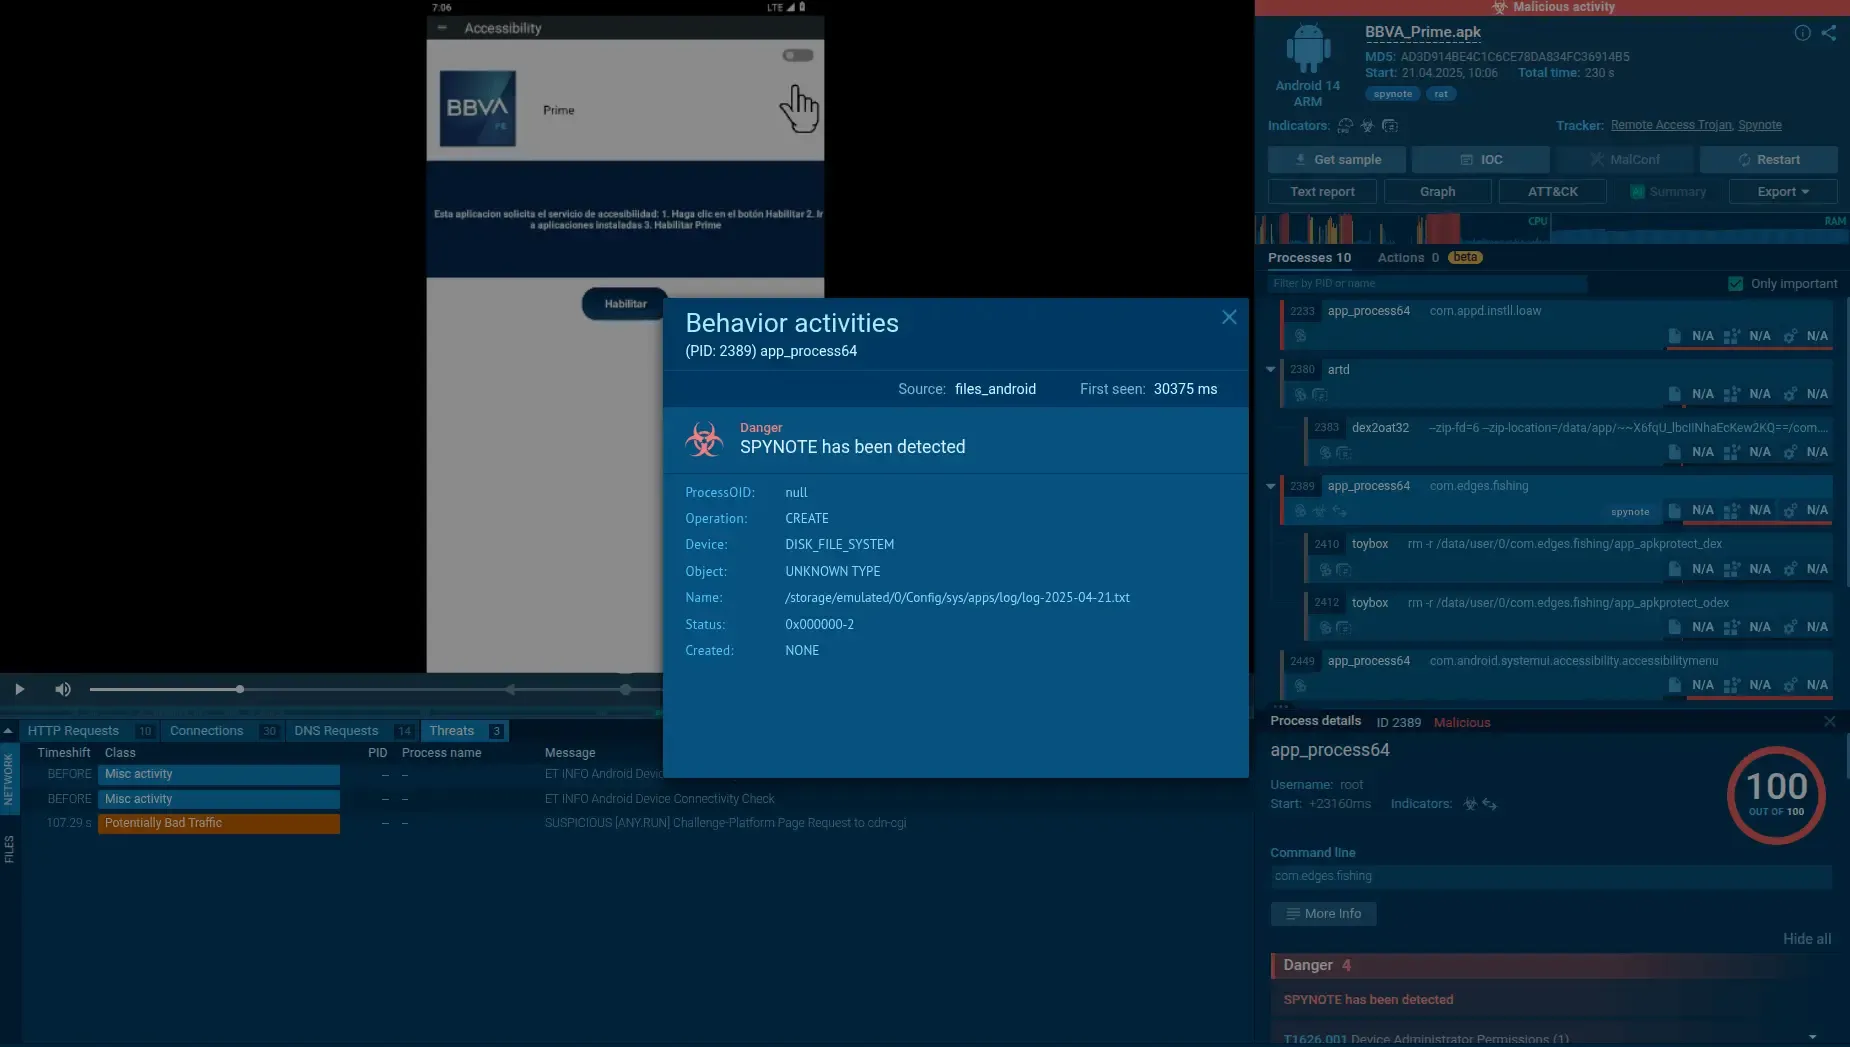The width and height of the screenshot is (1850, 1047).
Task: Mute the video with the speaker icon
Action: coord(63,689)
